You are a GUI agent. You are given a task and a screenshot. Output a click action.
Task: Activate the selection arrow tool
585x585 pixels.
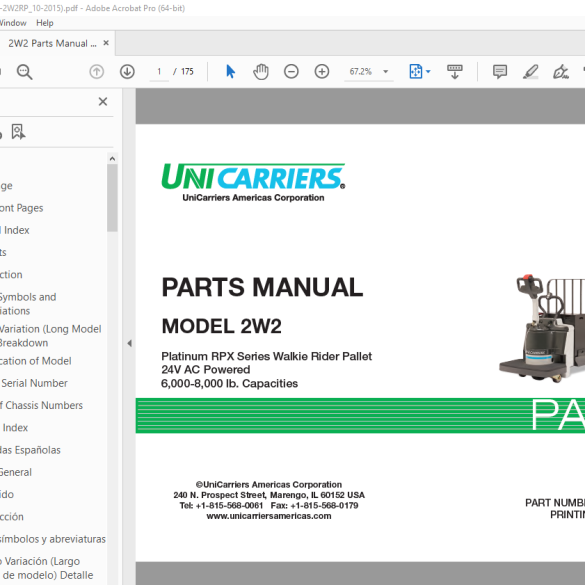pyautogui.click(x=230, y=72)
